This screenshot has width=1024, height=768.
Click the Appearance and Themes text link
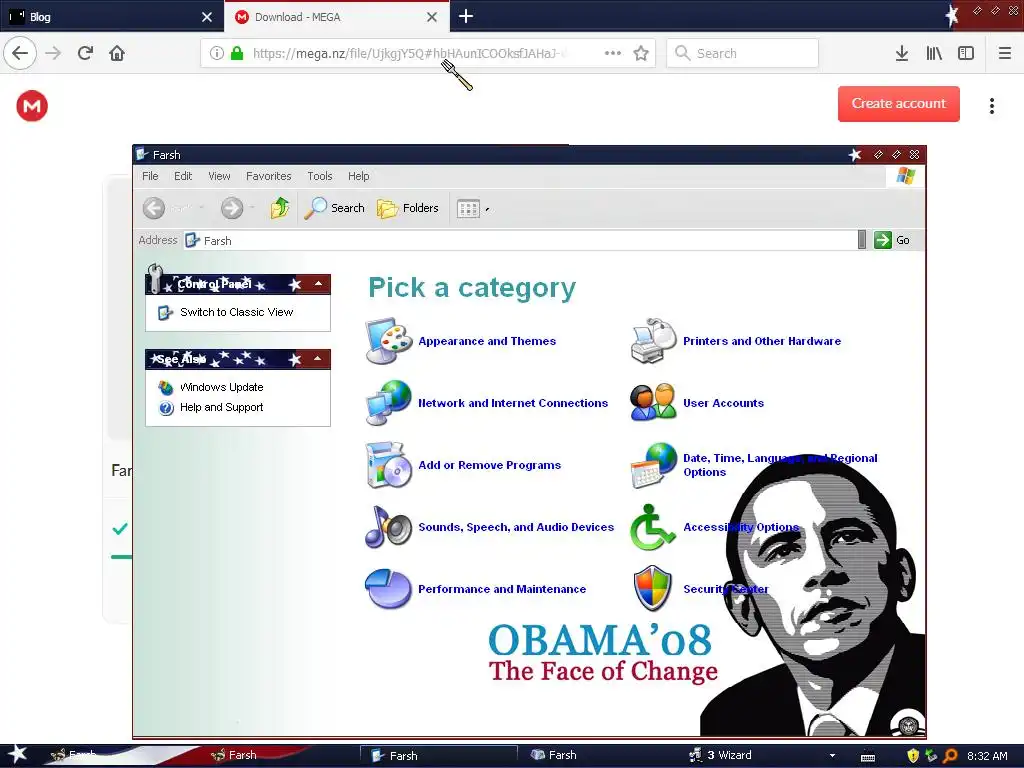(487, 341)
